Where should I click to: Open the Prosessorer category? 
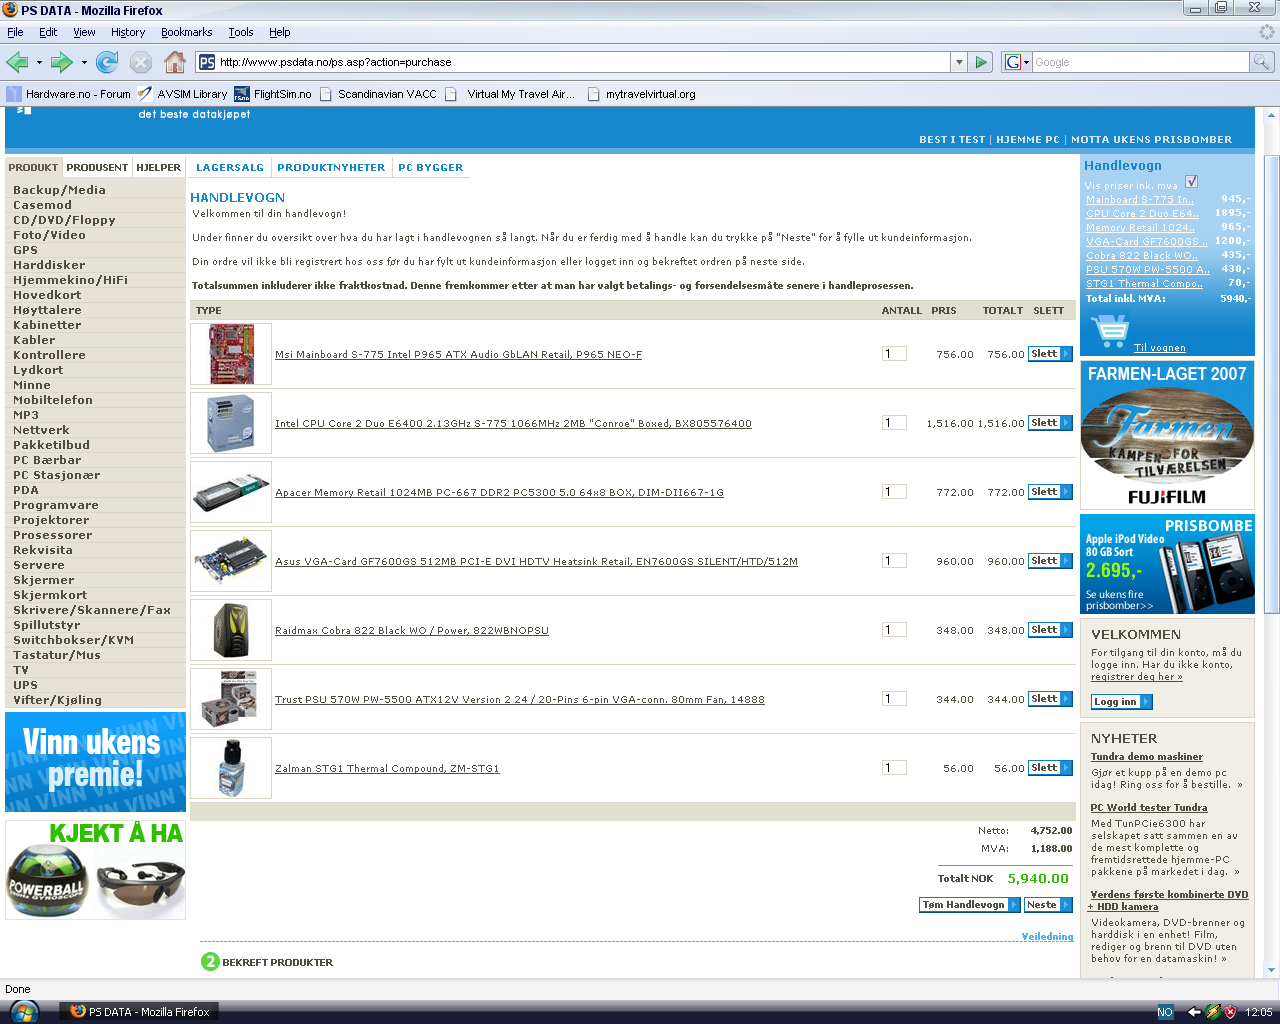[x=52, y=535]
